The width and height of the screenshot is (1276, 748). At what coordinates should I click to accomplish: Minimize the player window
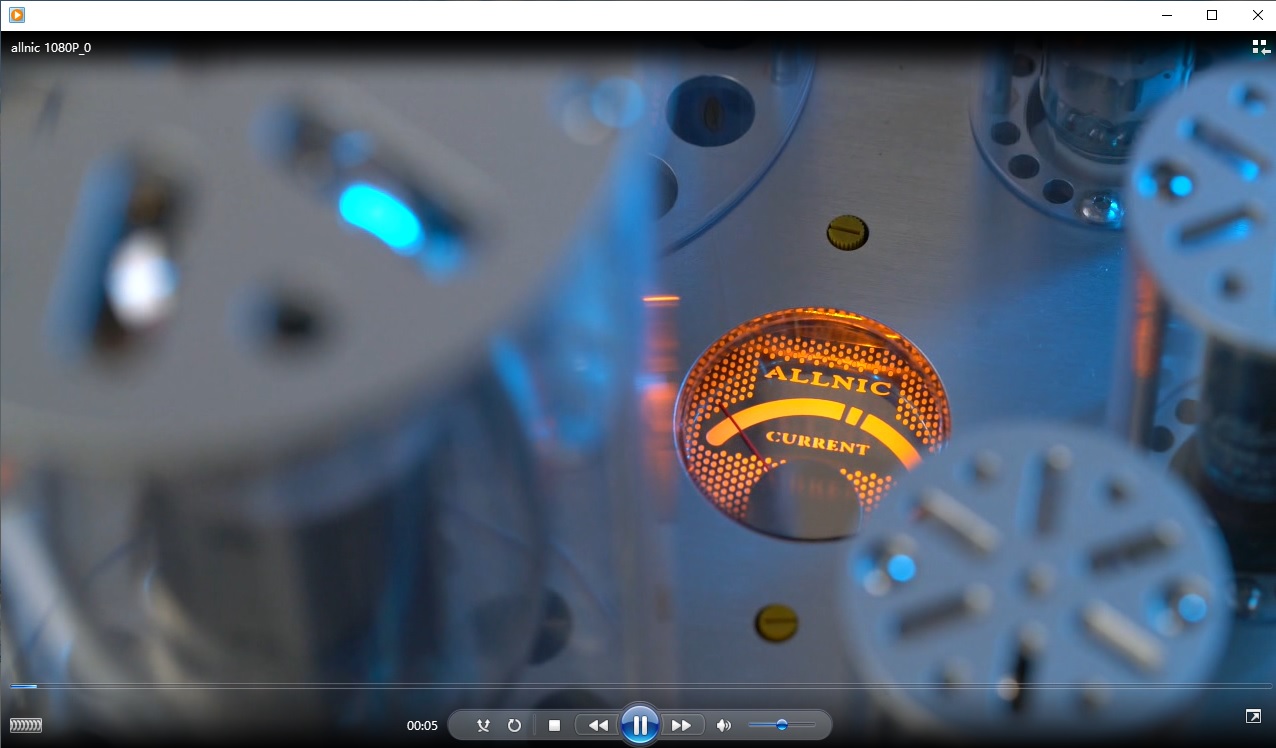tap(1167, 15)
